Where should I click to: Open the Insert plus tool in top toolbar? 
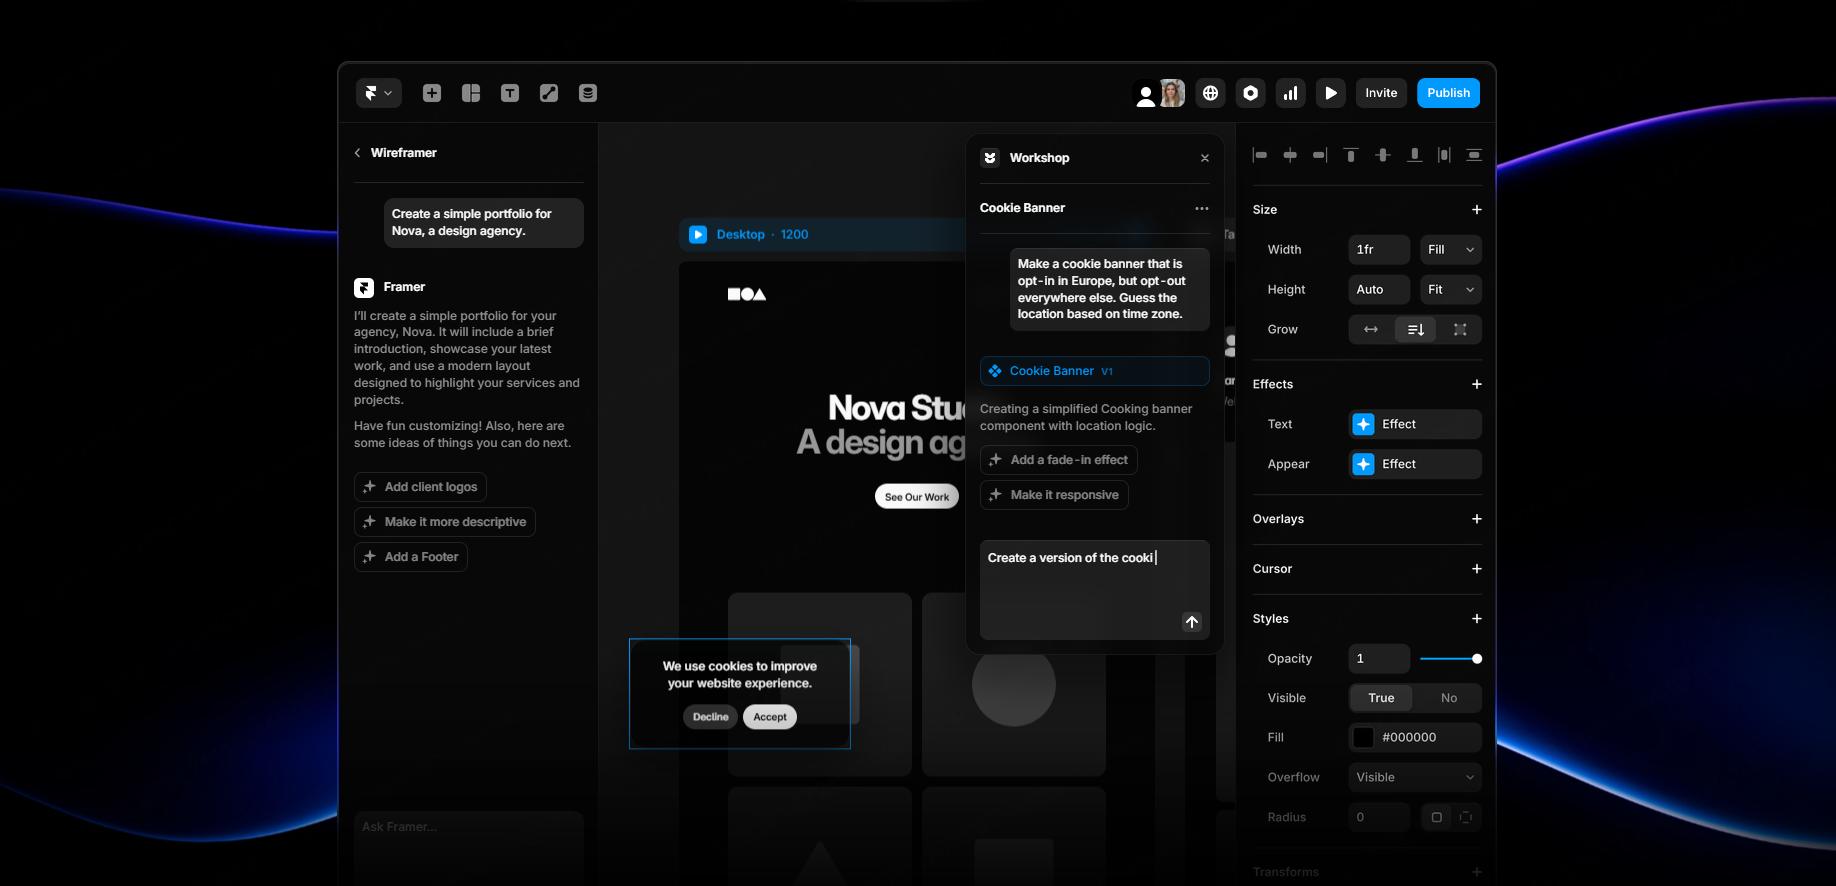[432, 93]
